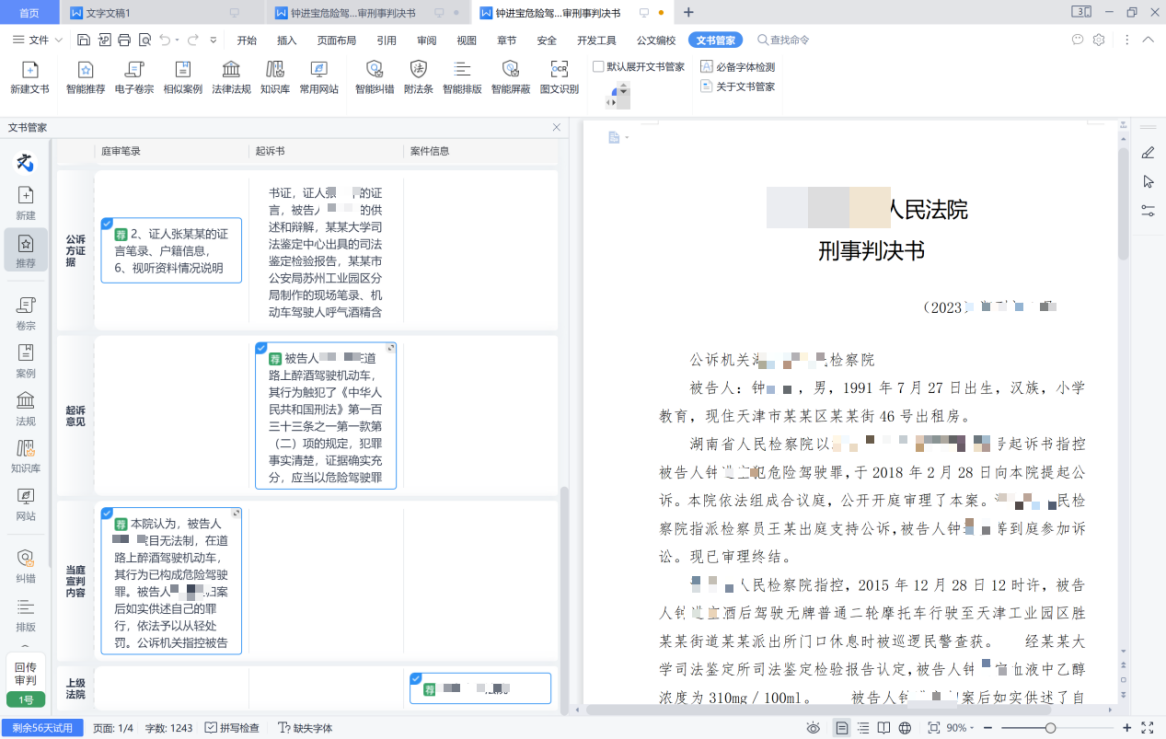This screenshot has width=1166, height=739.
Task: Open the 电子卷宗 tool
Action: tap(134, 77)
